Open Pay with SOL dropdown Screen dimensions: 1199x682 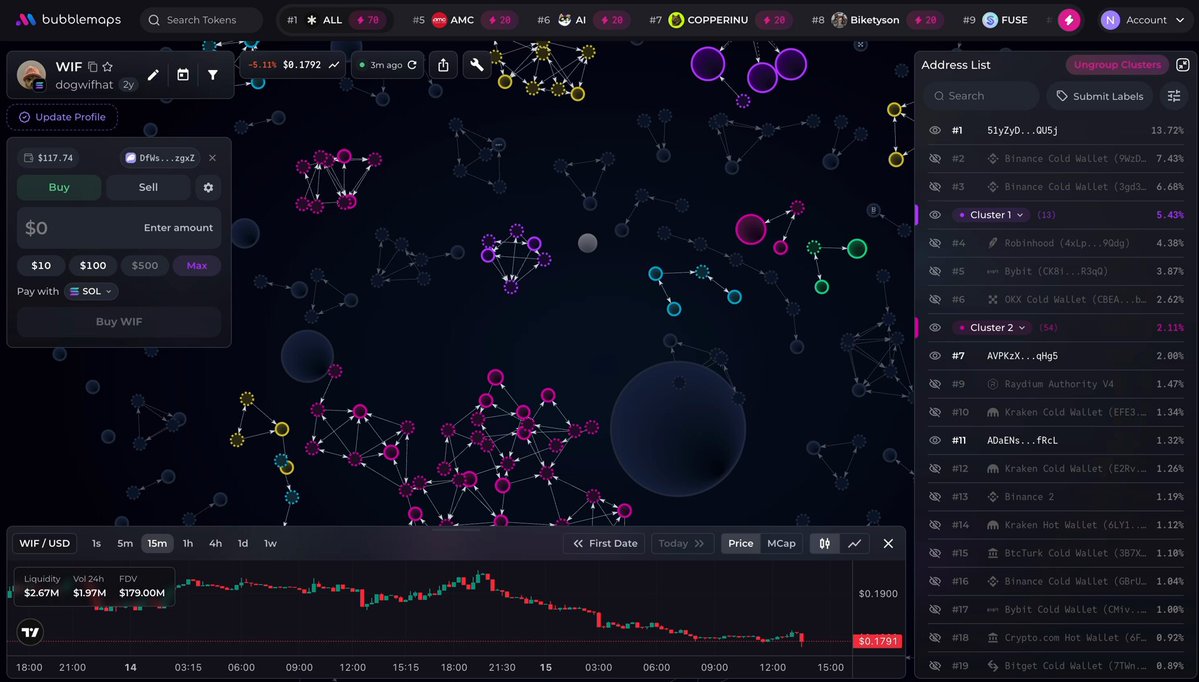(x=91, y=291)
